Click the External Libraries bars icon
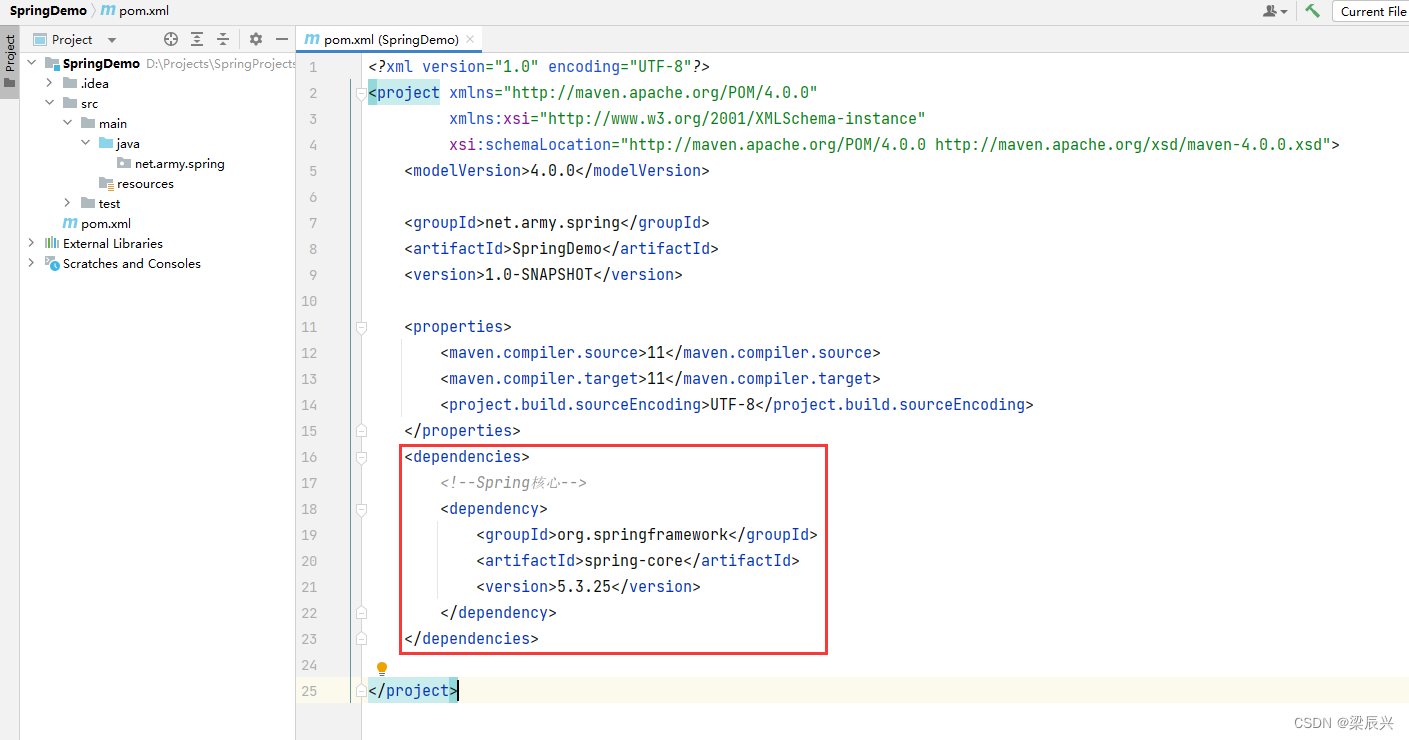 coord(52,243)
